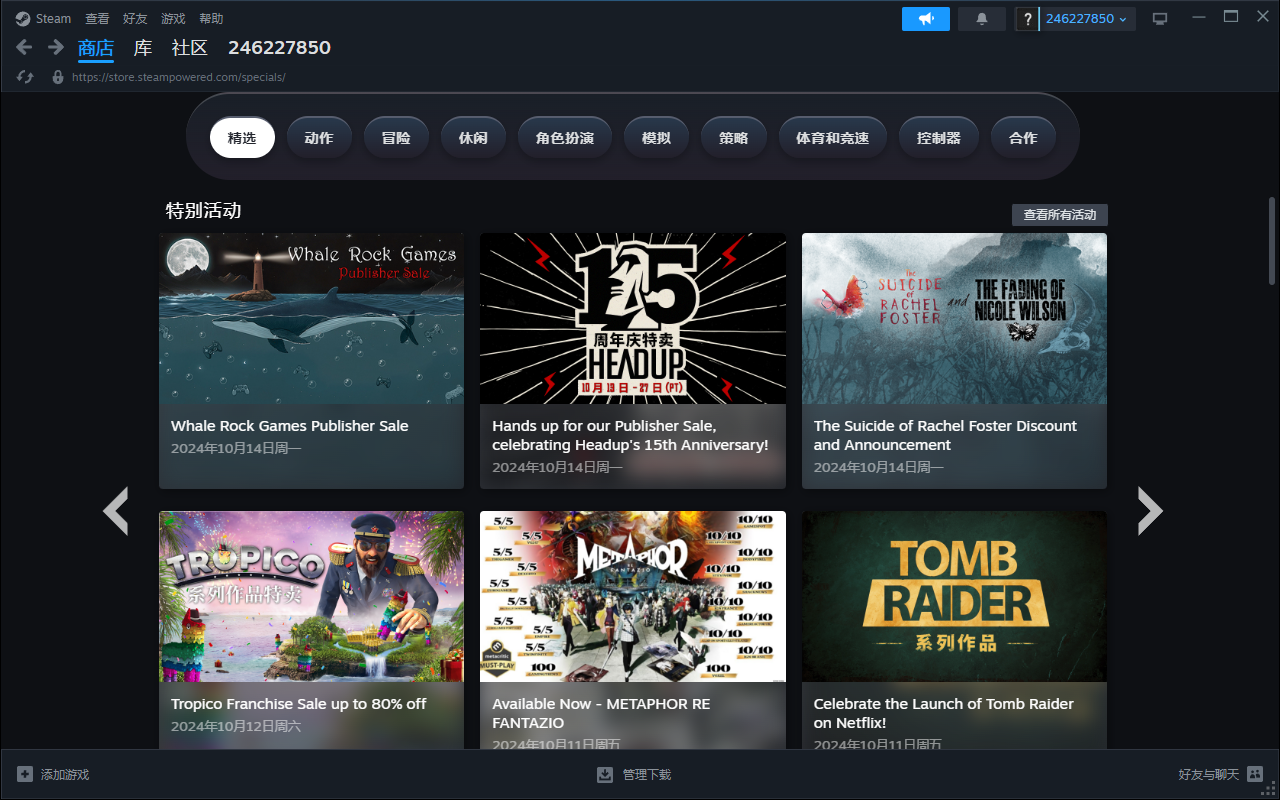Open the Tropico Franchise Sale thumbnail
1280x800 pixels.
311,596
